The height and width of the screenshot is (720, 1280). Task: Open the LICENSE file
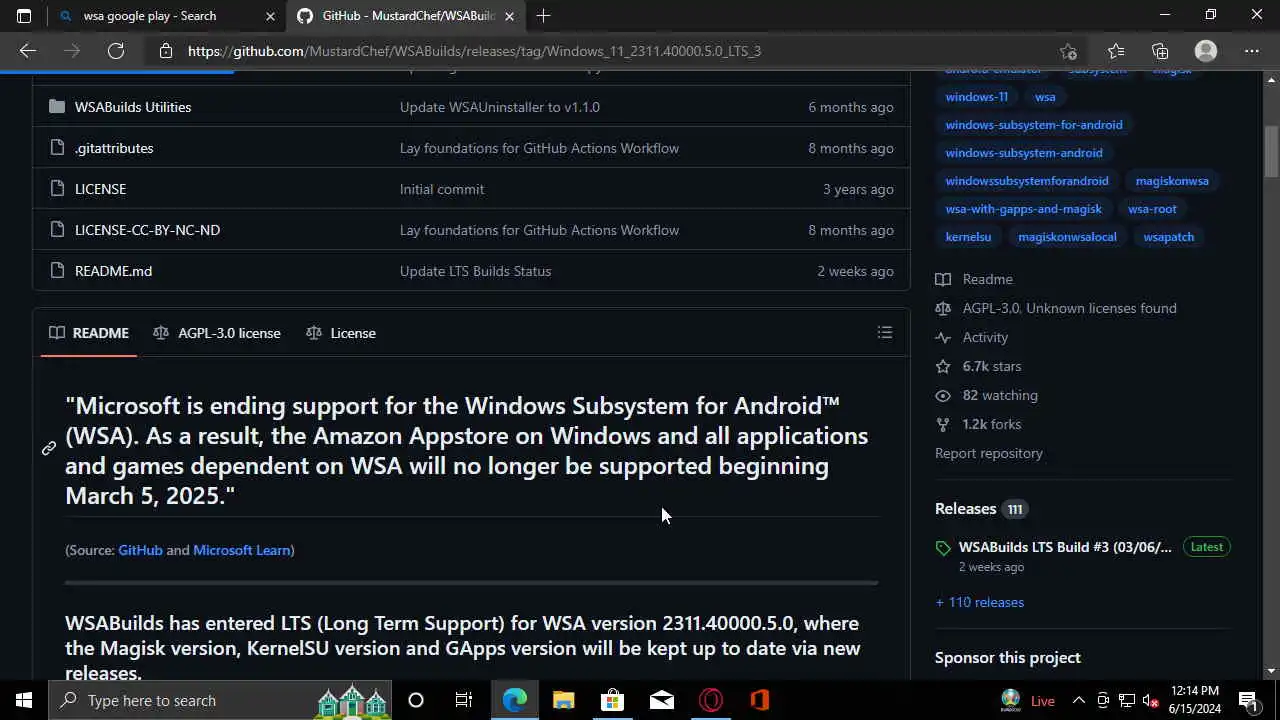tap(100, 189)
